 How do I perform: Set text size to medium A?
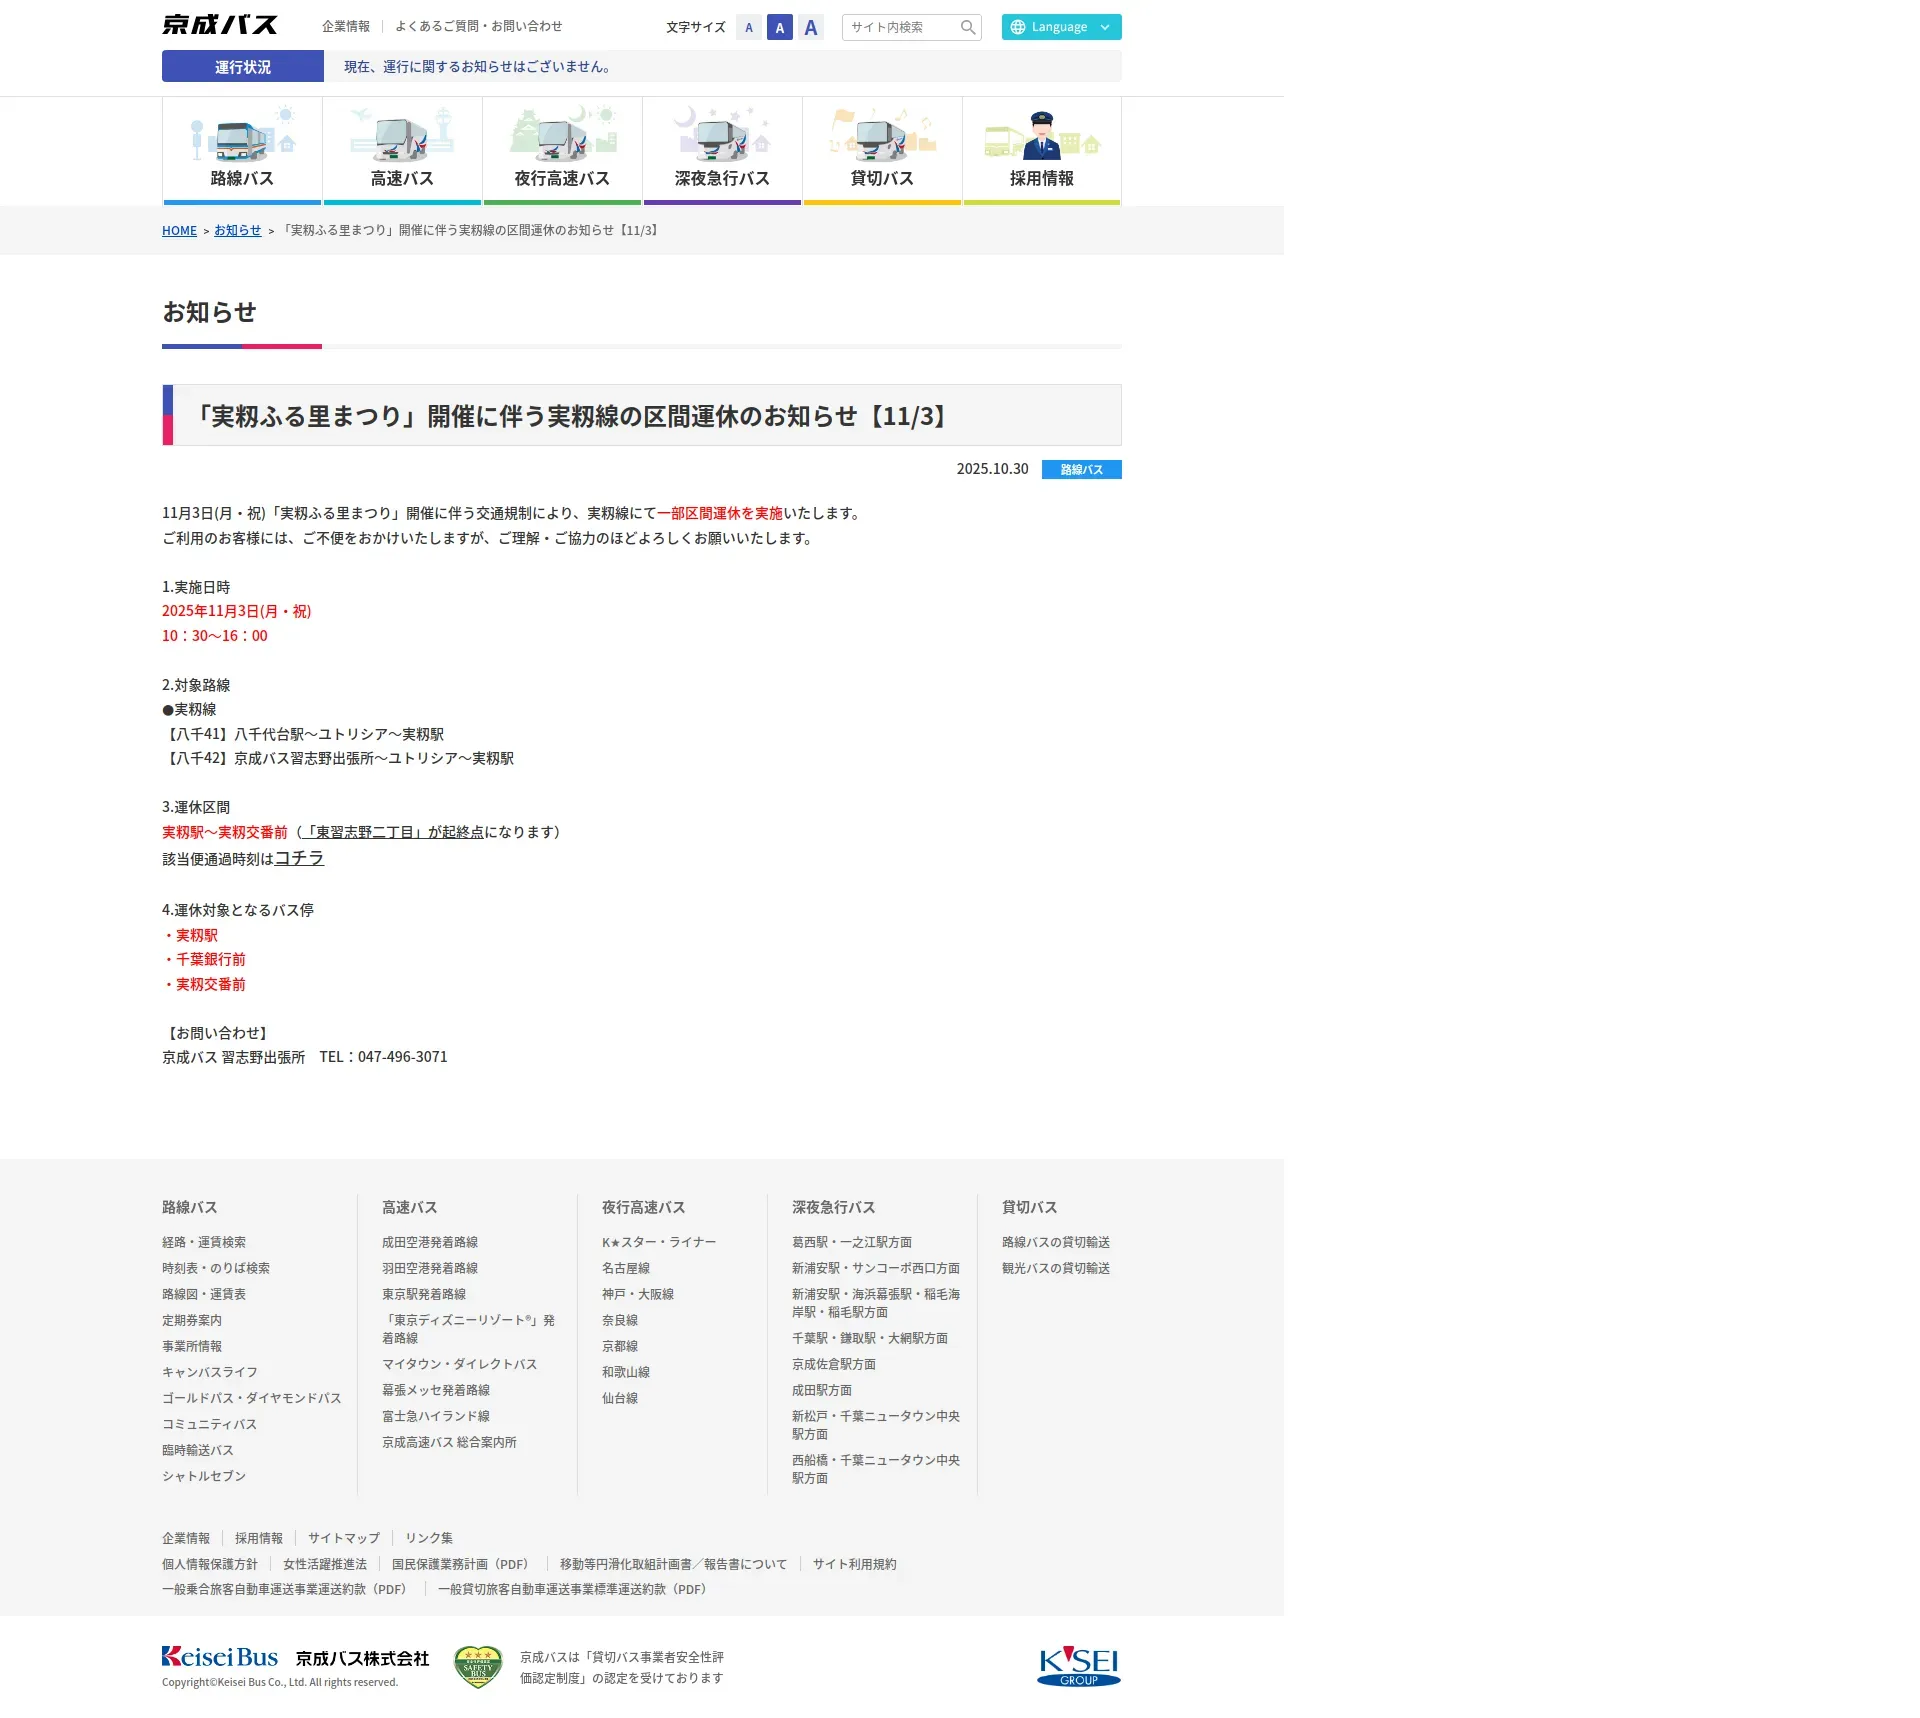[780, 28]
